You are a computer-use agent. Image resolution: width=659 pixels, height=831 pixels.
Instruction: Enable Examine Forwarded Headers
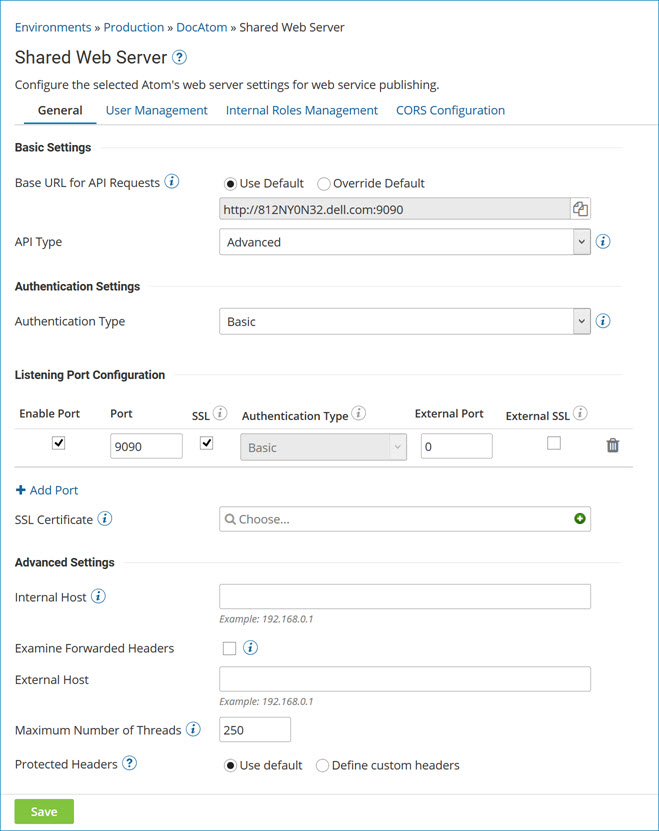coord(229,648)
